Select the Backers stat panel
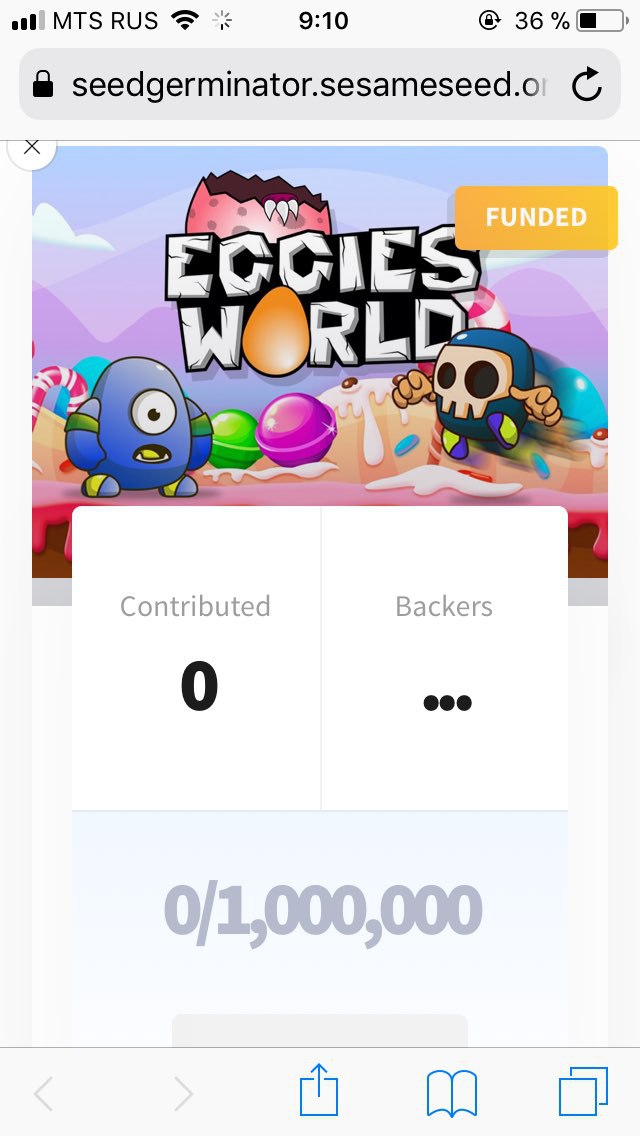The width and height of the screenshot is (640, 1136). pyautogui.click(x=444, y=658)
